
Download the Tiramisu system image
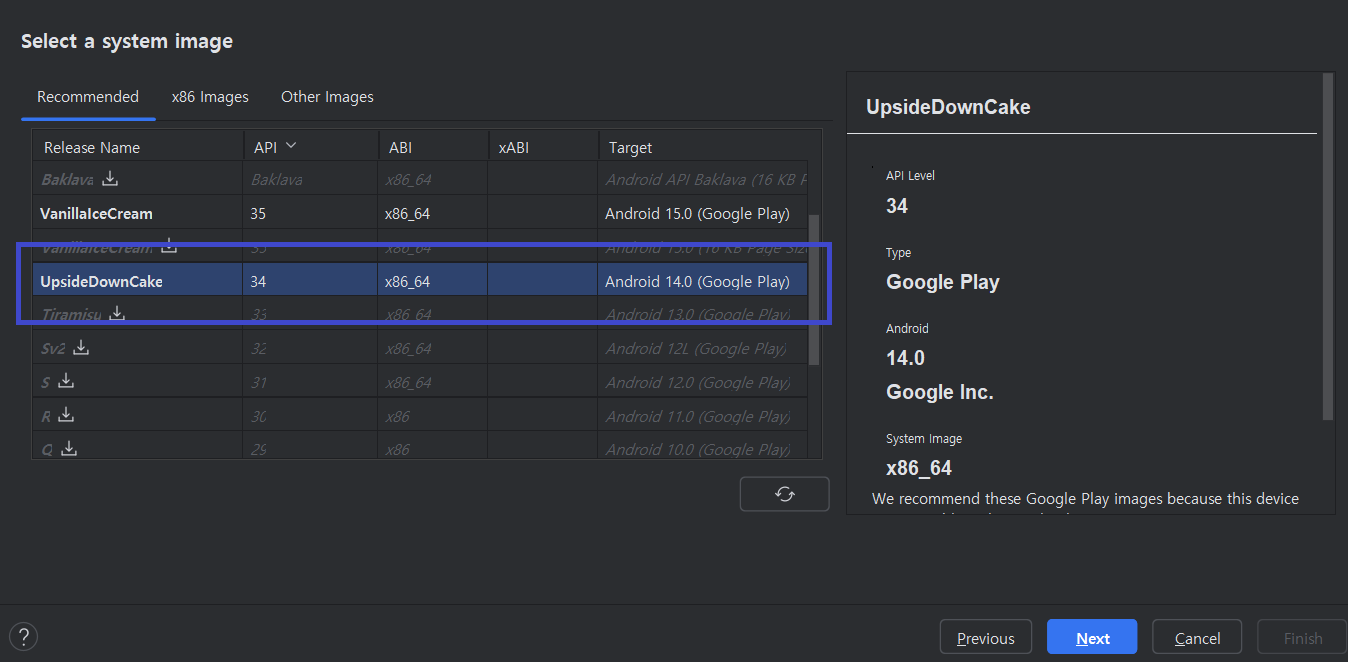[x=117, y=314]
